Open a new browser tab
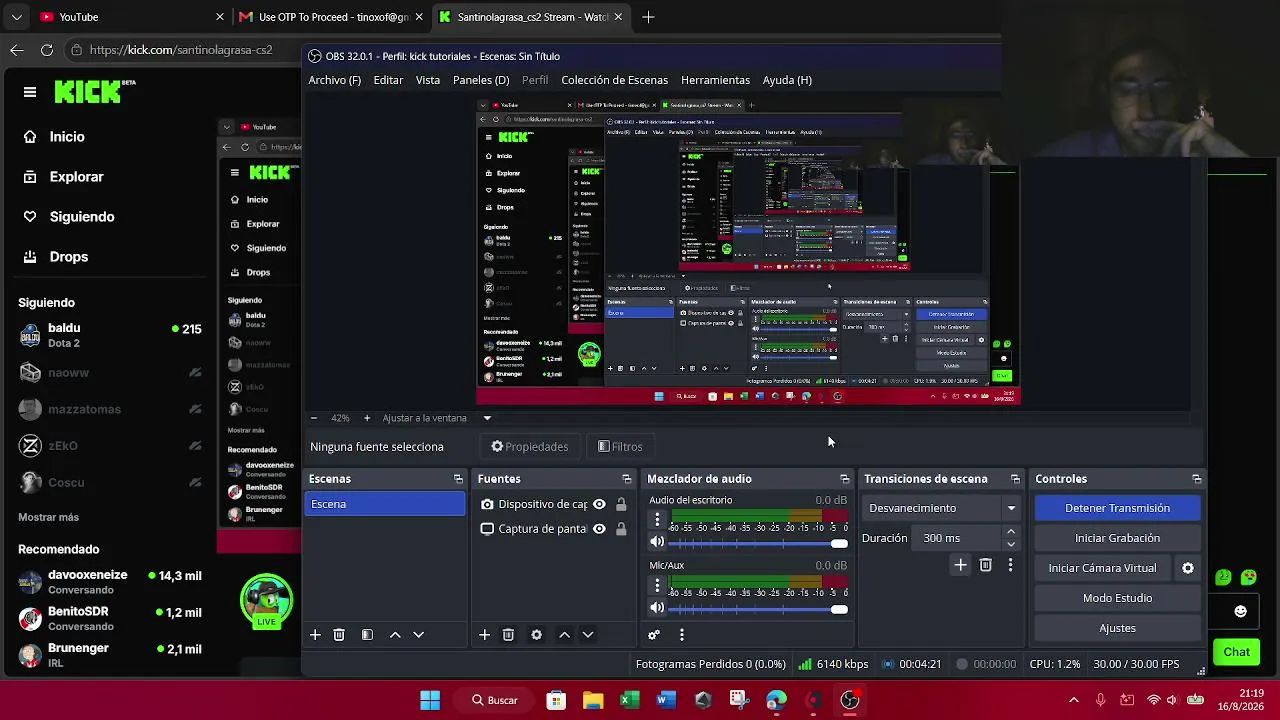Screen dimensions: 1280x720 (x=648, y=17)
